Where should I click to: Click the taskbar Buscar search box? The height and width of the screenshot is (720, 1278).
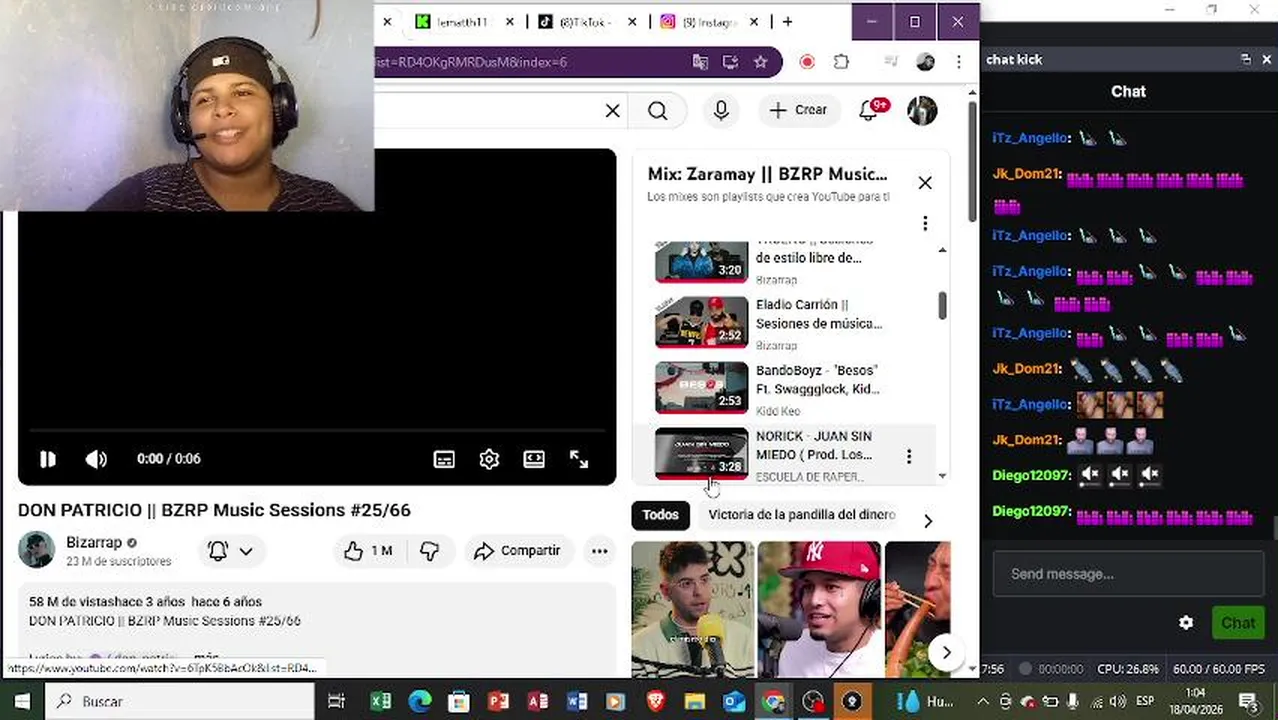coord(181,701)
